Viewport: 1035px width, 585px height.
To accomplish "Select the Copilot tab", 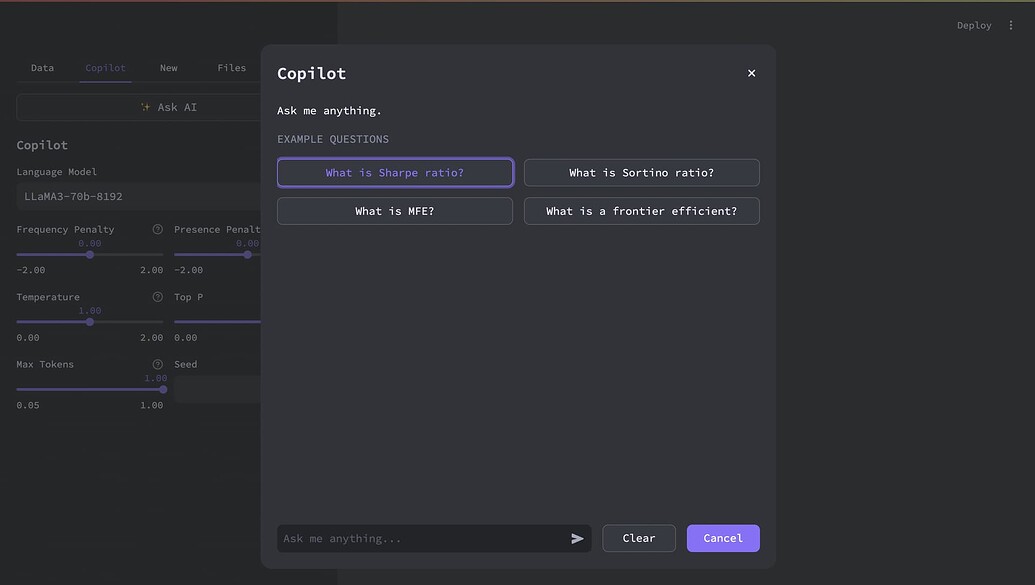I will click(105, 68).
